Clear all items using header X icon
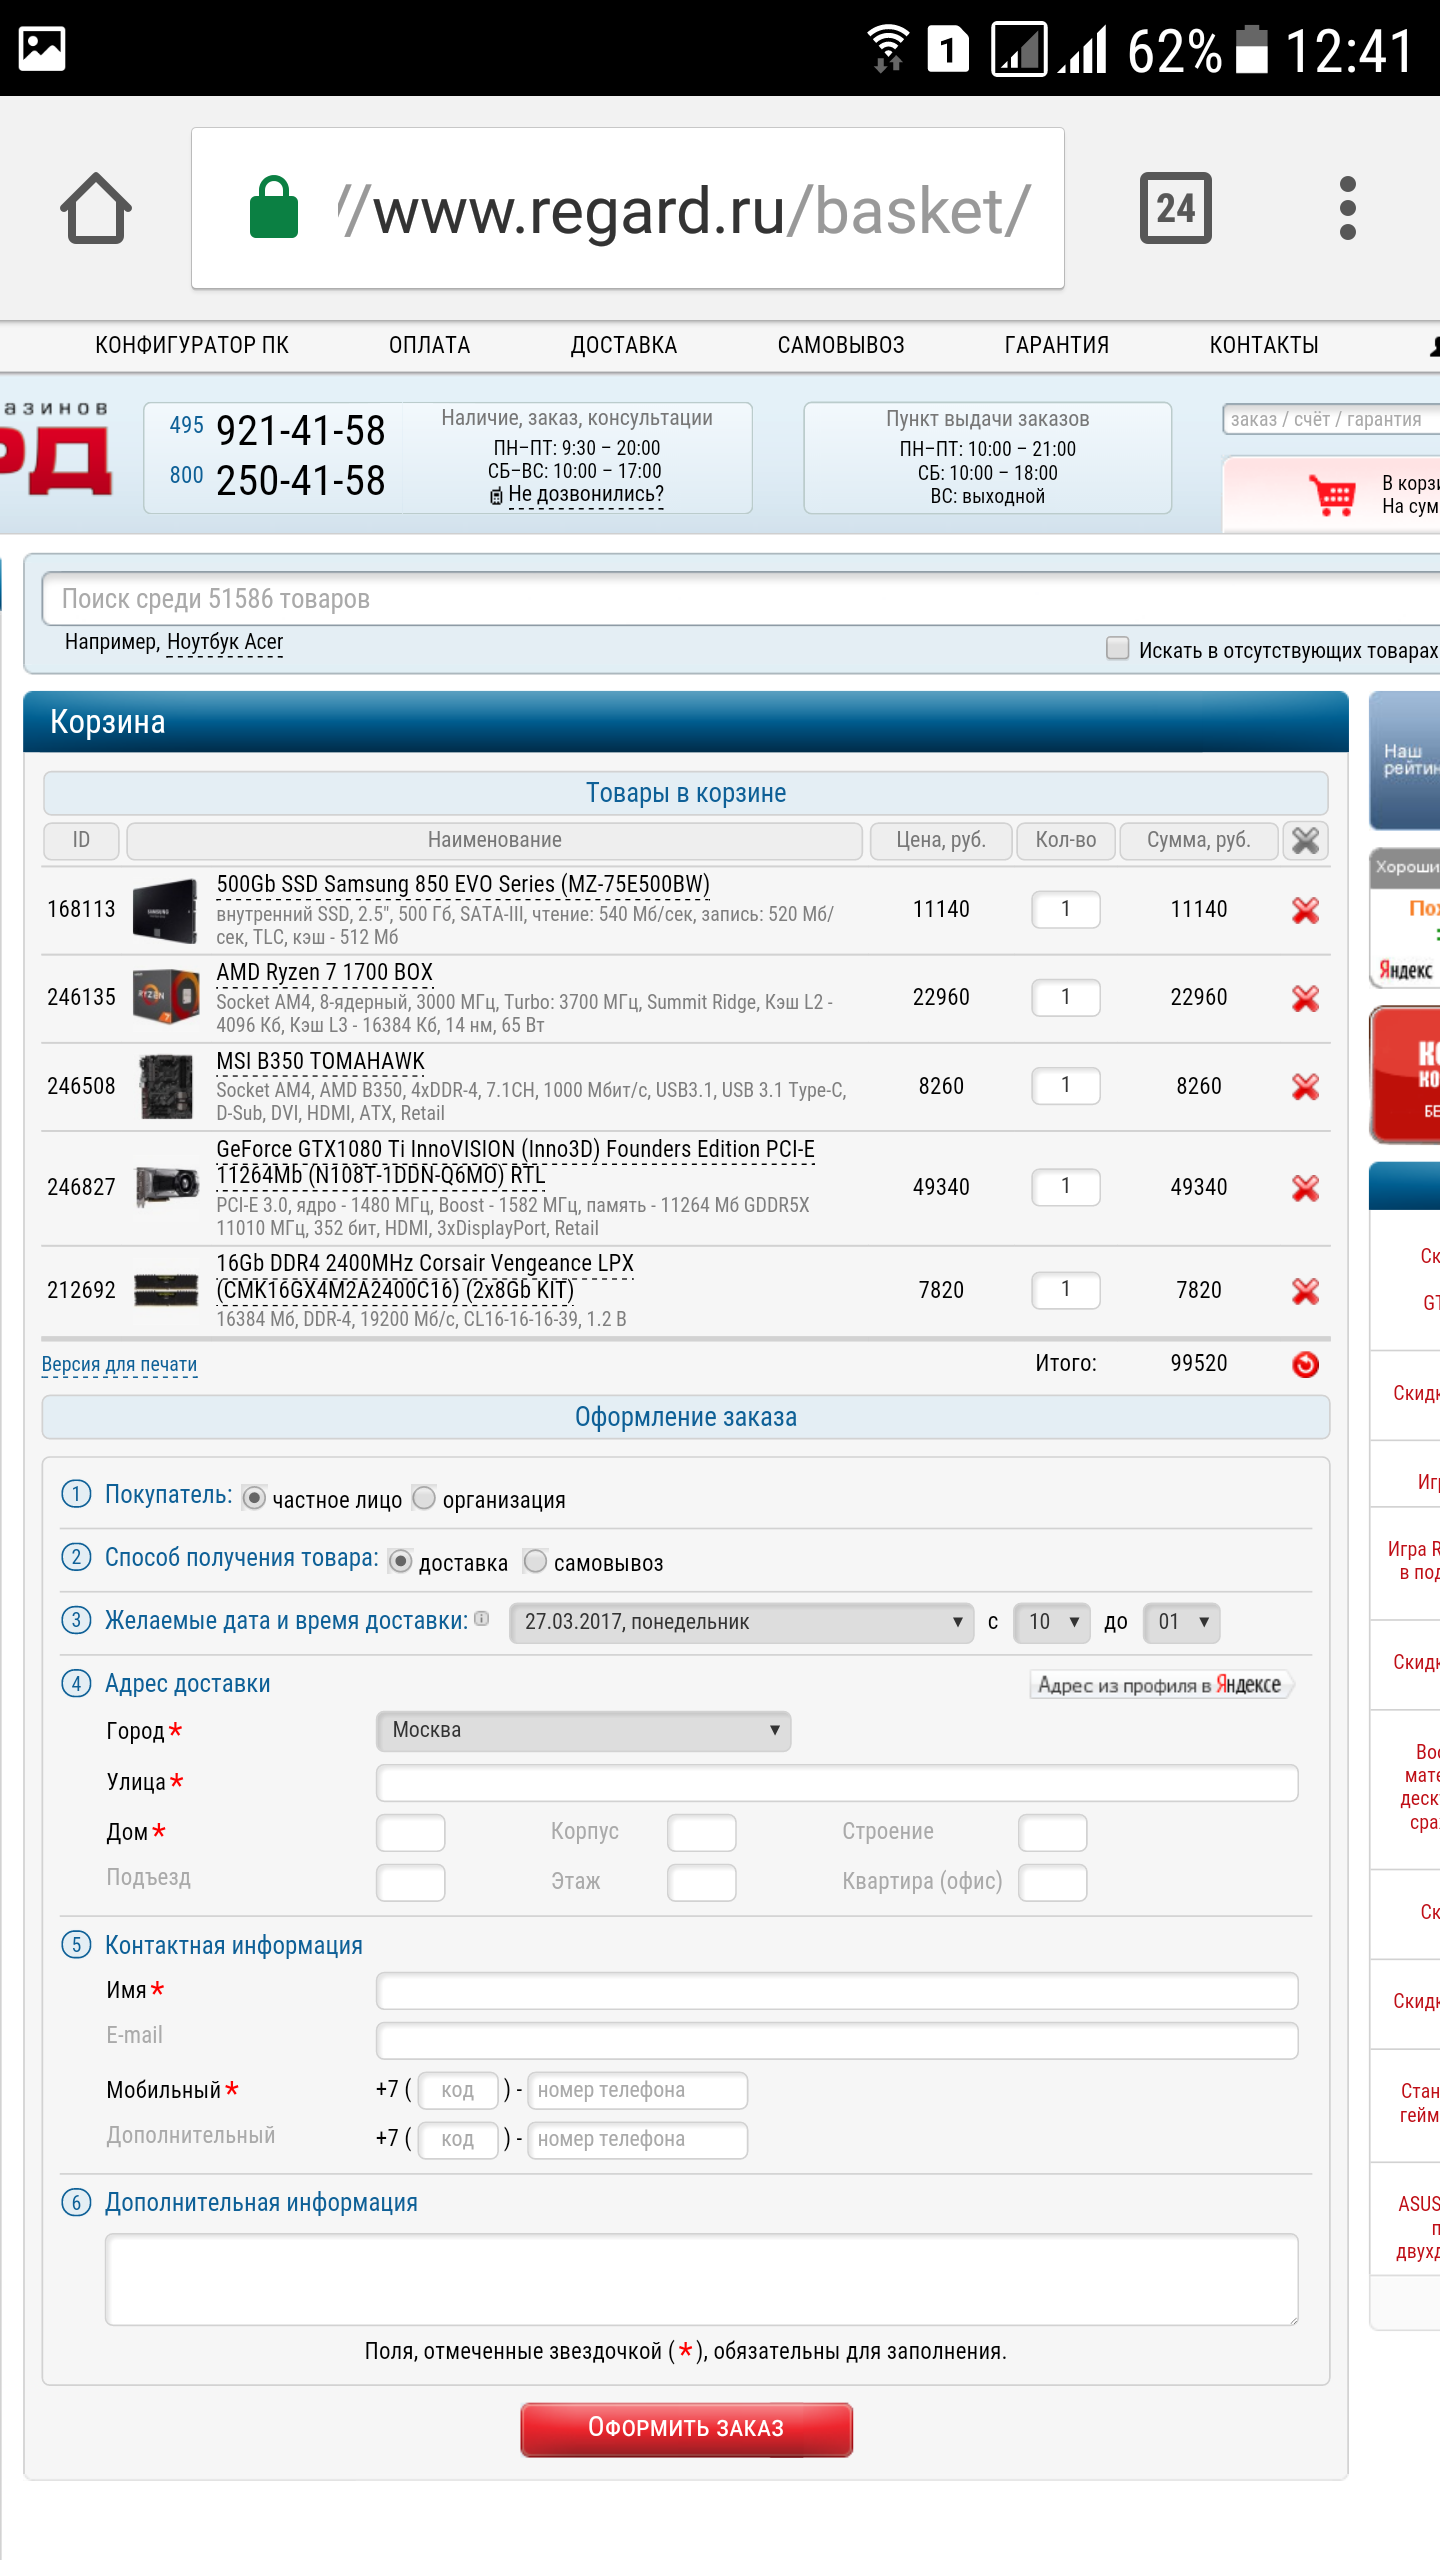Image resolution: width=1440 pixels, height=2560 pixels. pos(1305,840)
